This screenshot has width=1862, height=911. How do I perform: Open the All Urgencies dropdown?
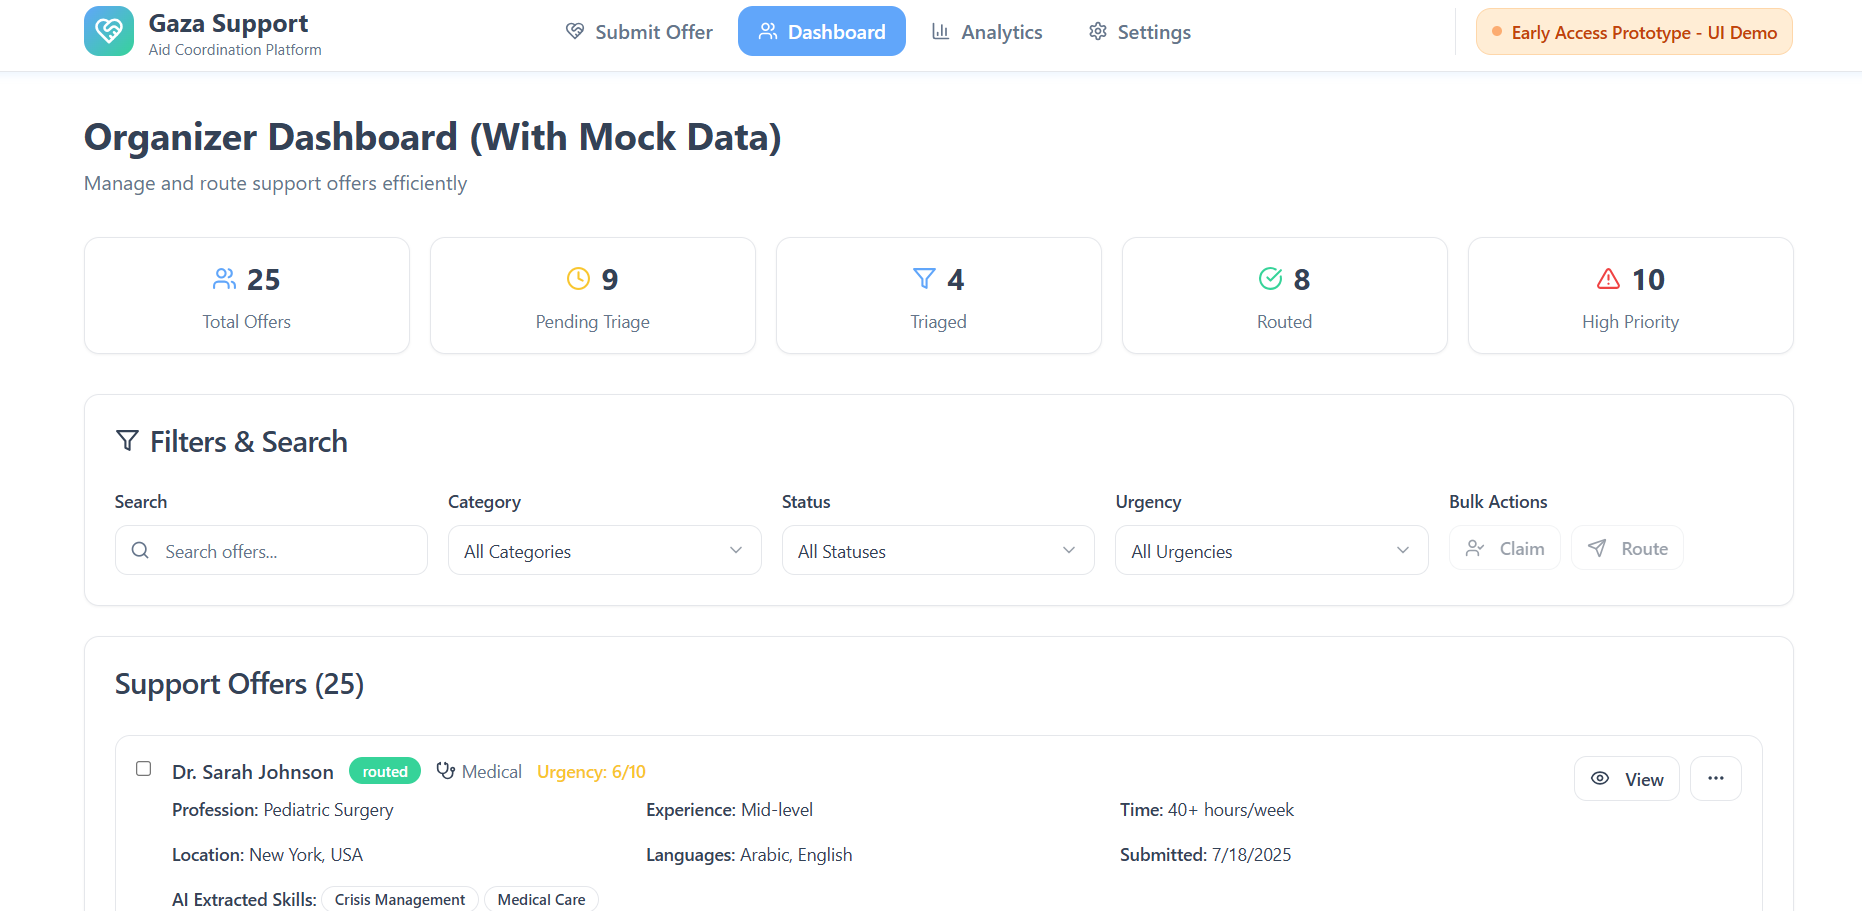(x=1272, y=550)
